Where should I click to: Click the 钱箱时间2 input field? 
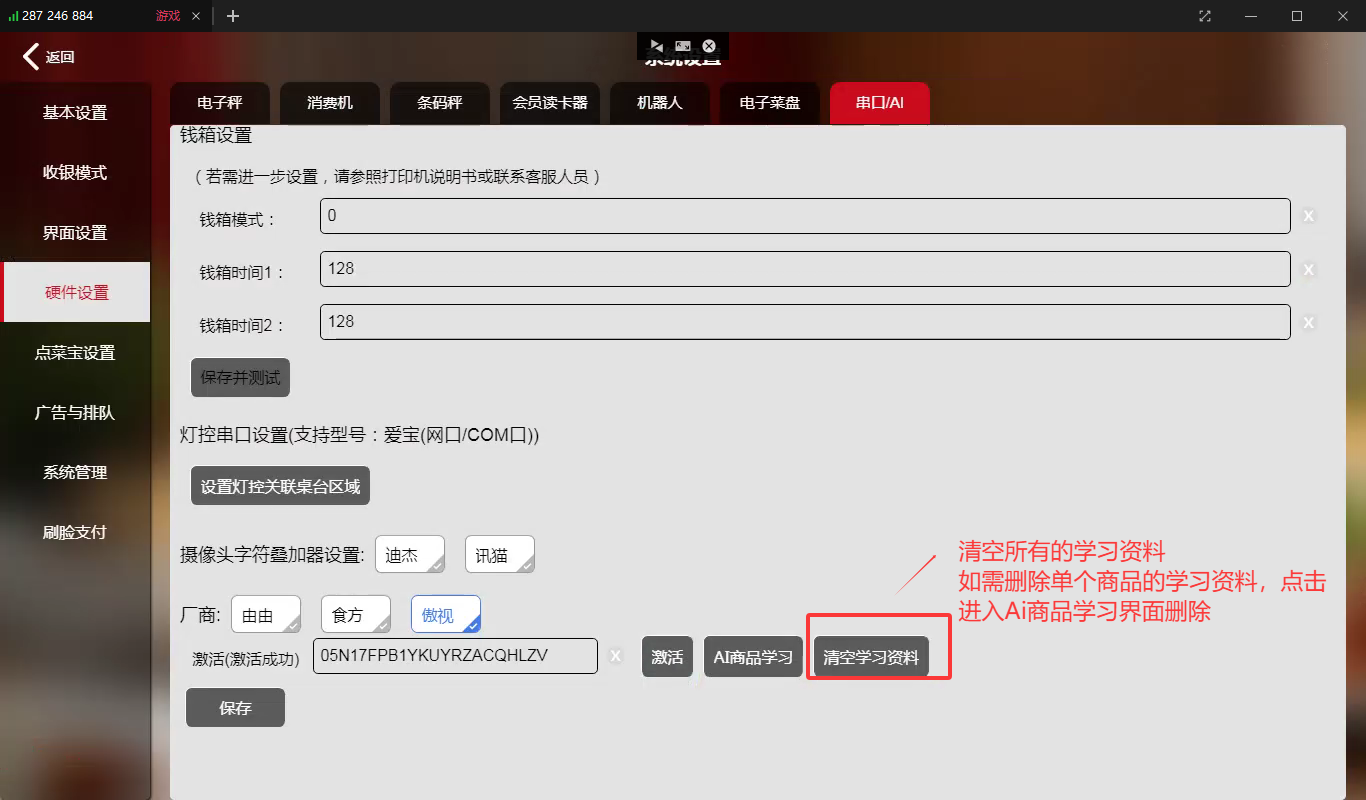(x=804, y=322)
